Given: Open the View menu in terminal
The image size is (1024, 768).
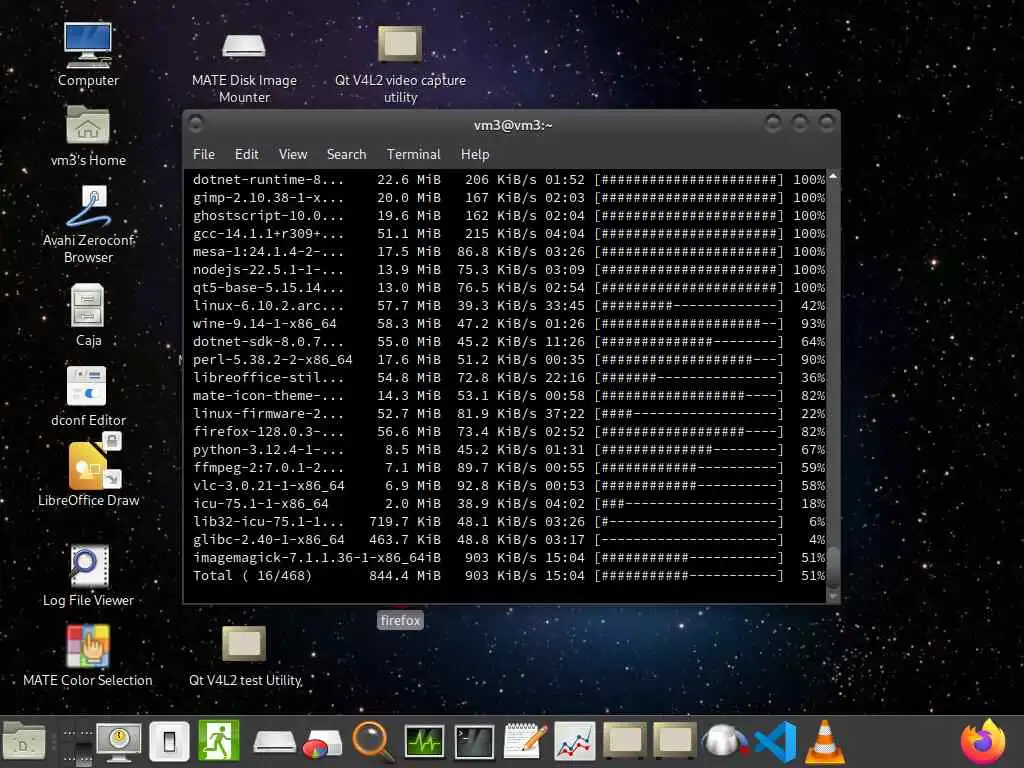Looking at the screenshot, I should click(x=293, y=154).
